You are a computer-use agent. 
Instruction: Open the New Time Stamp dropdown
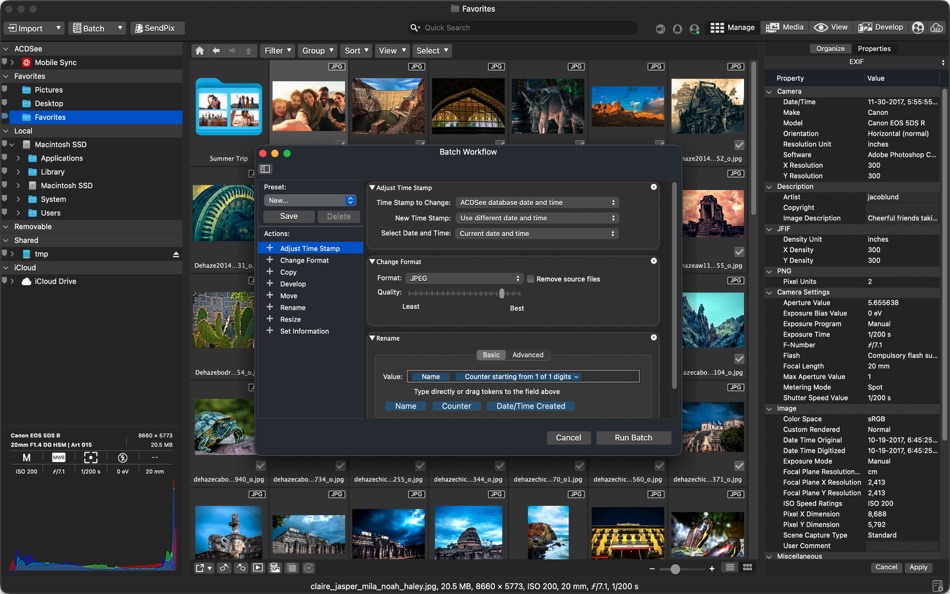click(537, 217)
